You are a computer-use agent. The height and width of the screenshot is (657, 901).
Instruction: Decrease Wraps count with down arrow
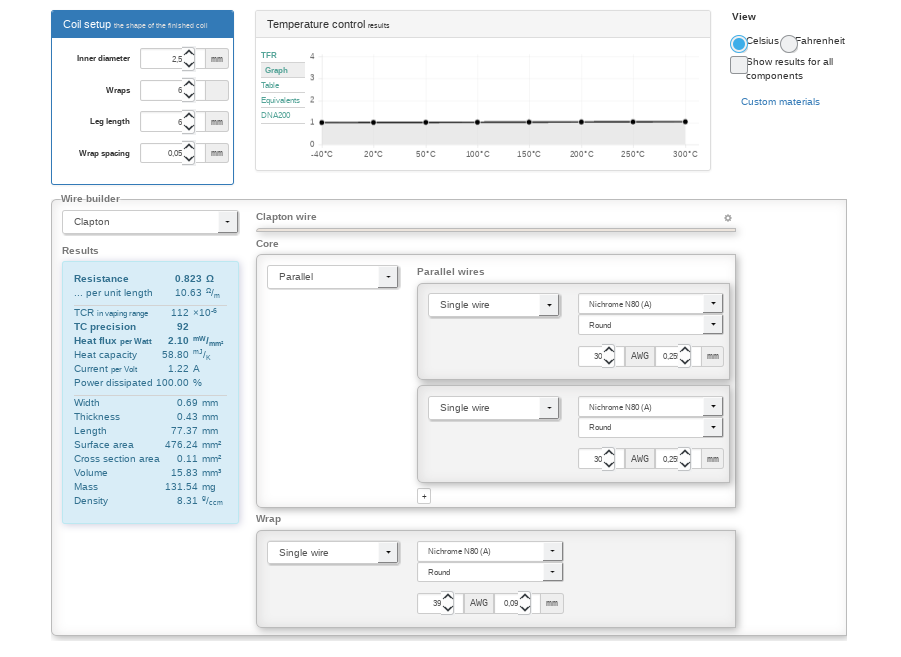pos(189,96)
